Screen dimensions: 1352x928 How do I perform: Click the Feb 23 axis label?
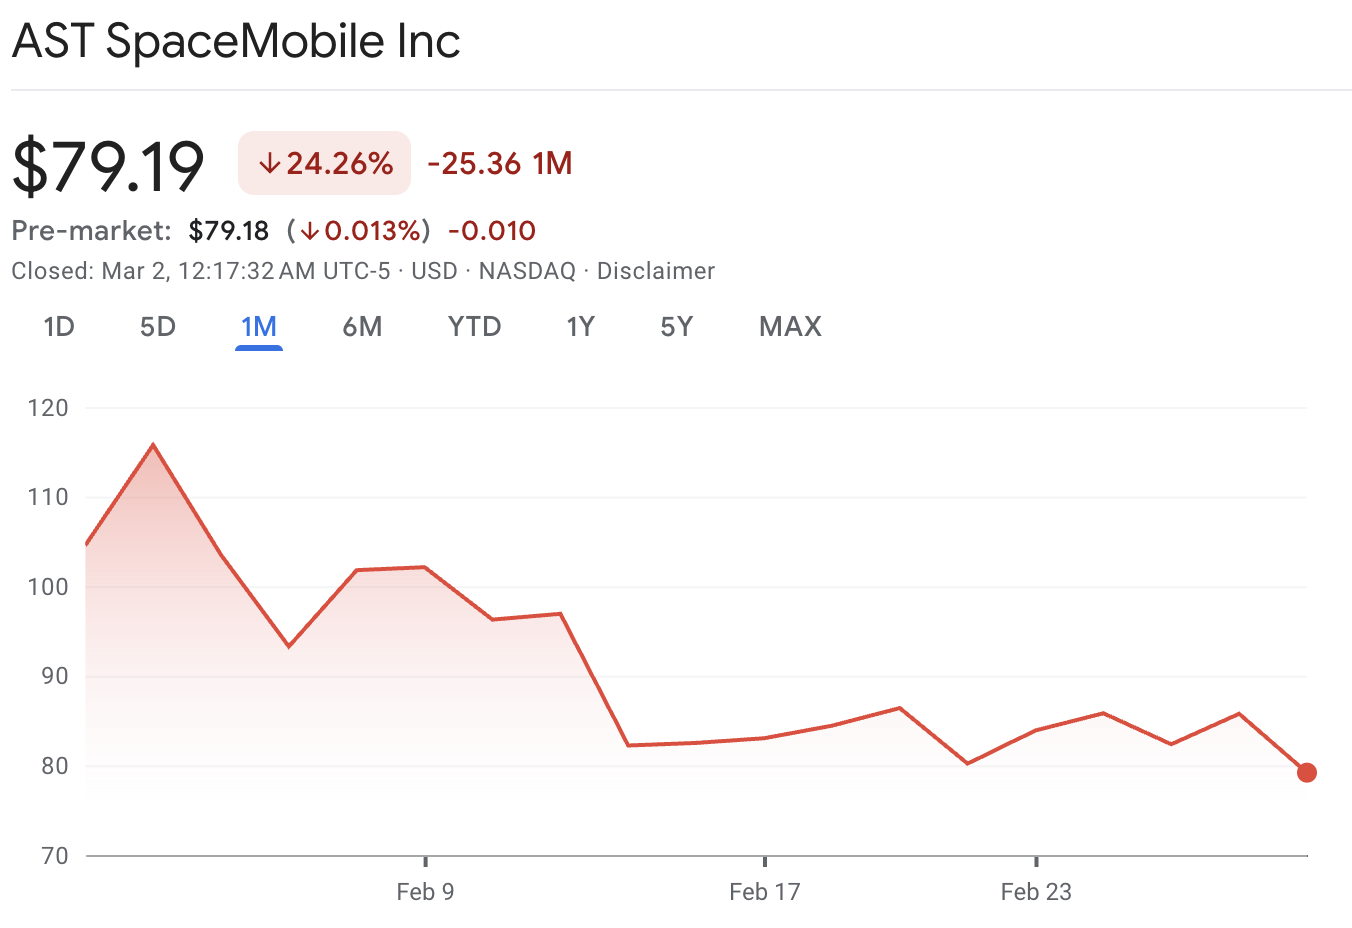[1036, 892]
